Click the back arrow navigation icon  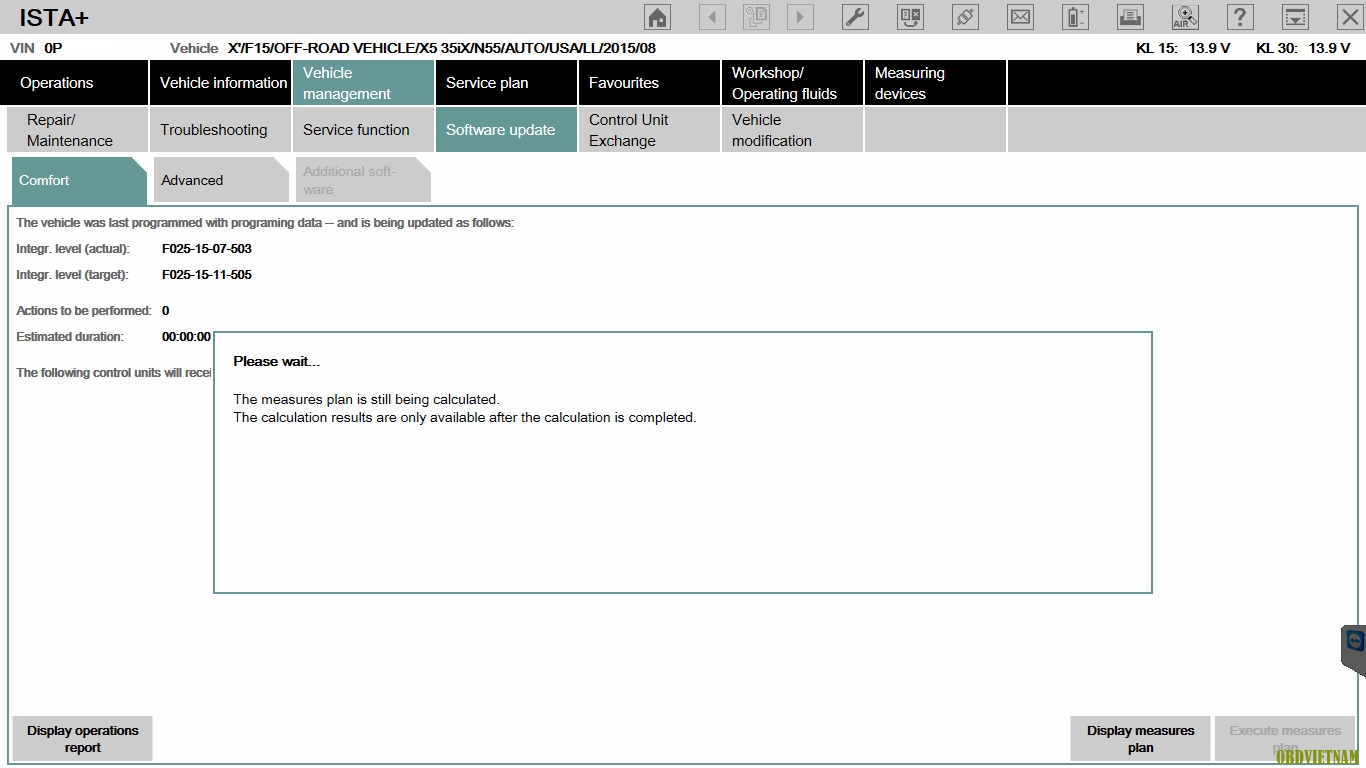(712, 17)
